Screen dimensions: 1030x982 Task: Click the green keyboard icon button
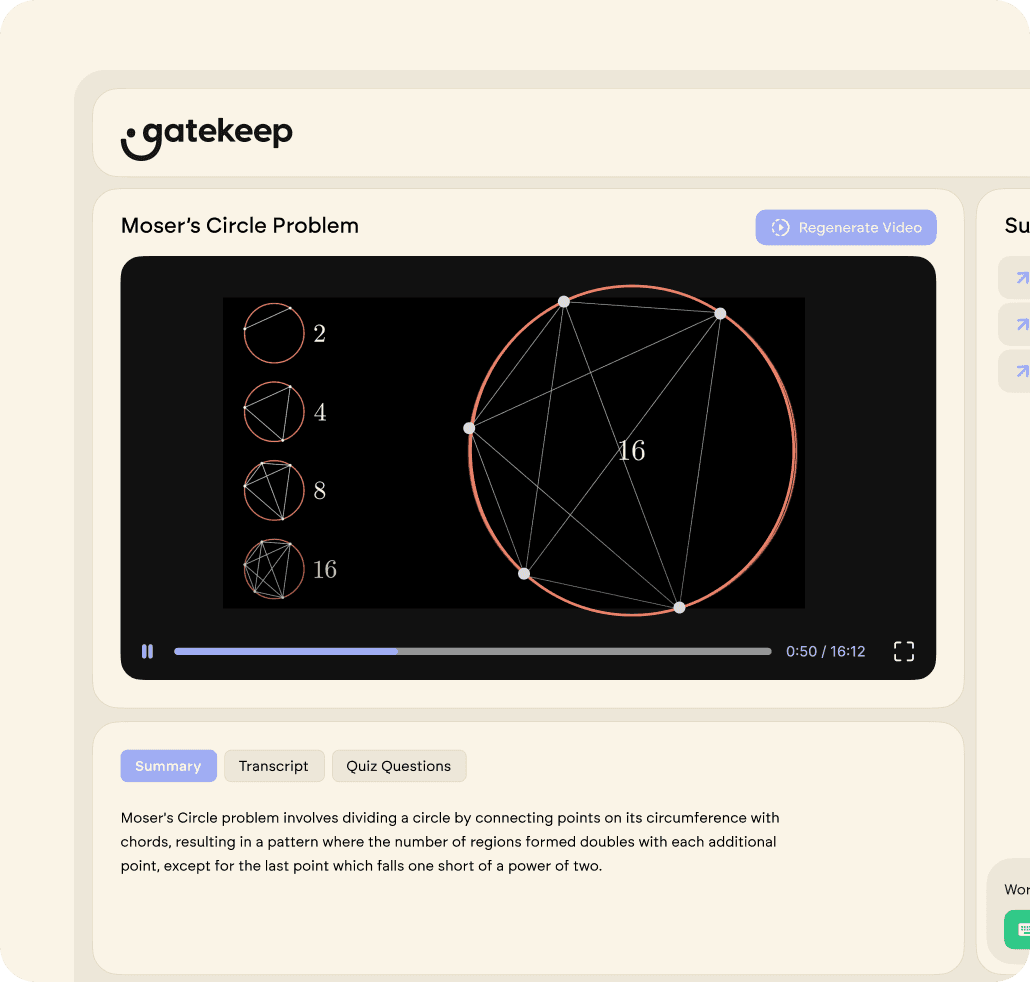[1018, 929]
